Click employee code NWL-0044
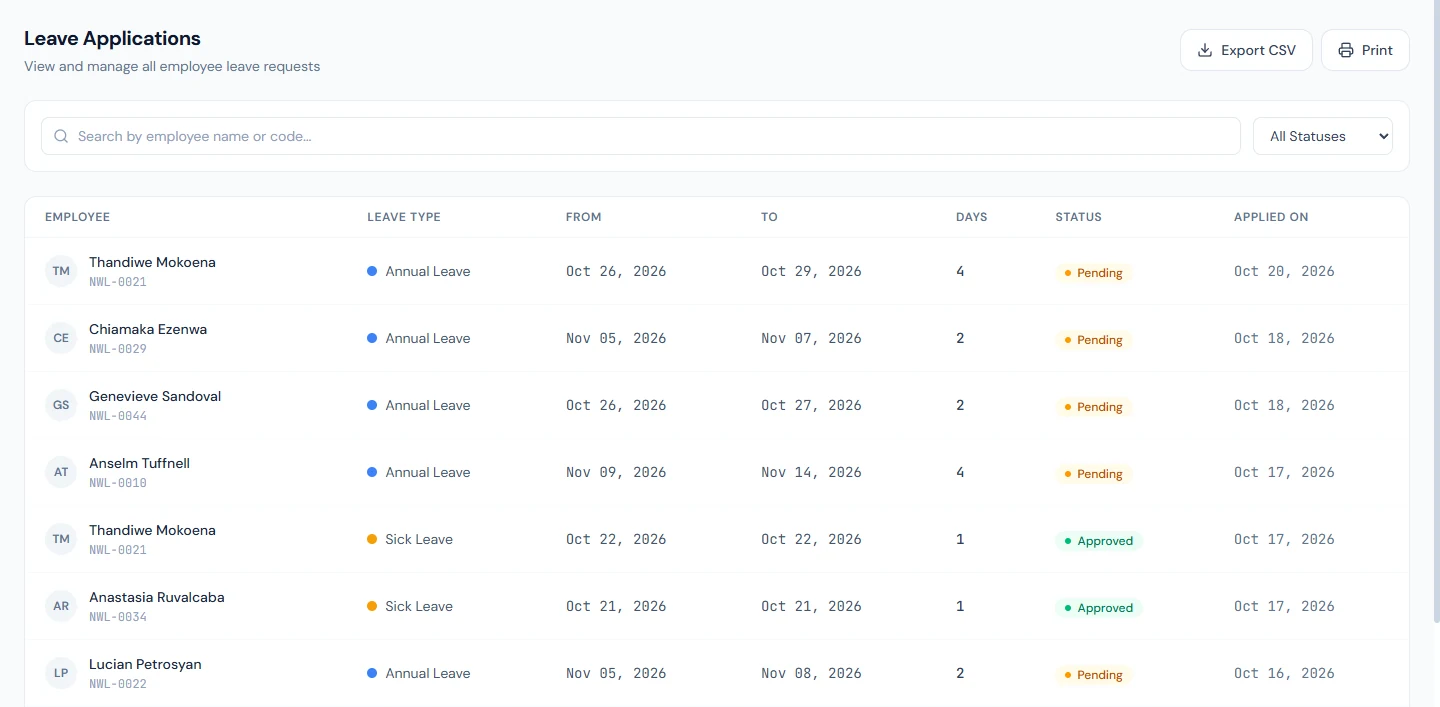The width and height of the screenshot is (1440, 707). click(x=118, y=416)
